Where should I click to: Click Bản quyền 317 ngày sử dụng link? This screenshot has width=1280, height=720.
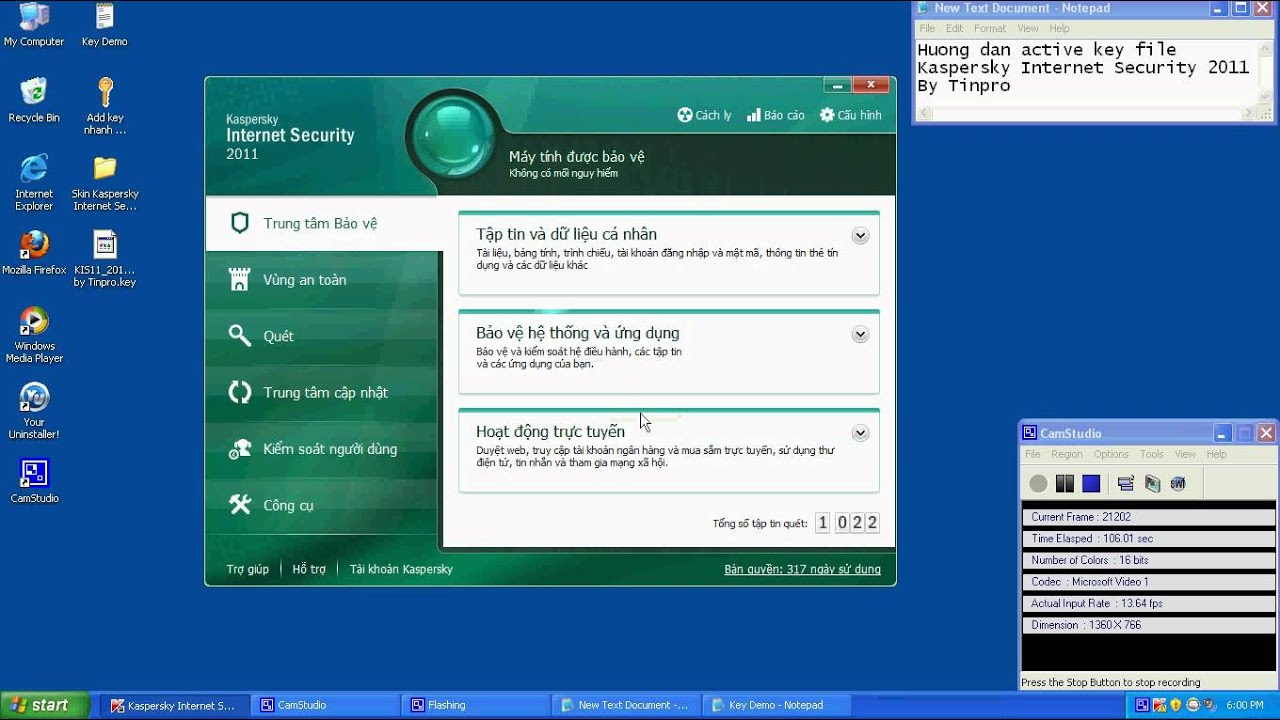pos(802,569)
